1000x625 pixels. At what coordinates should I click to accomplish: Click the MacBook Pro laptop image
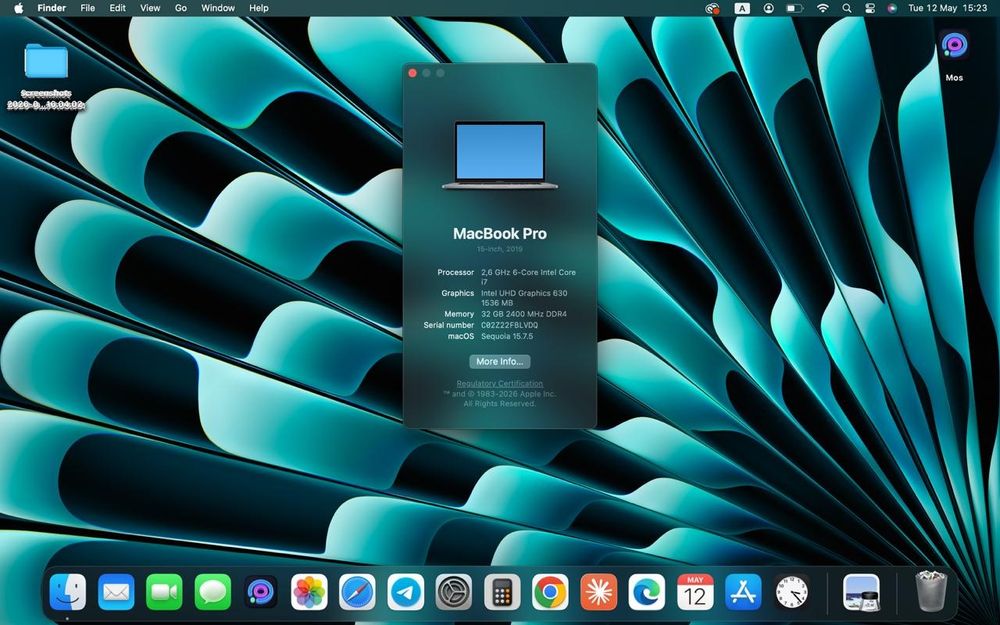coord(500,155)
